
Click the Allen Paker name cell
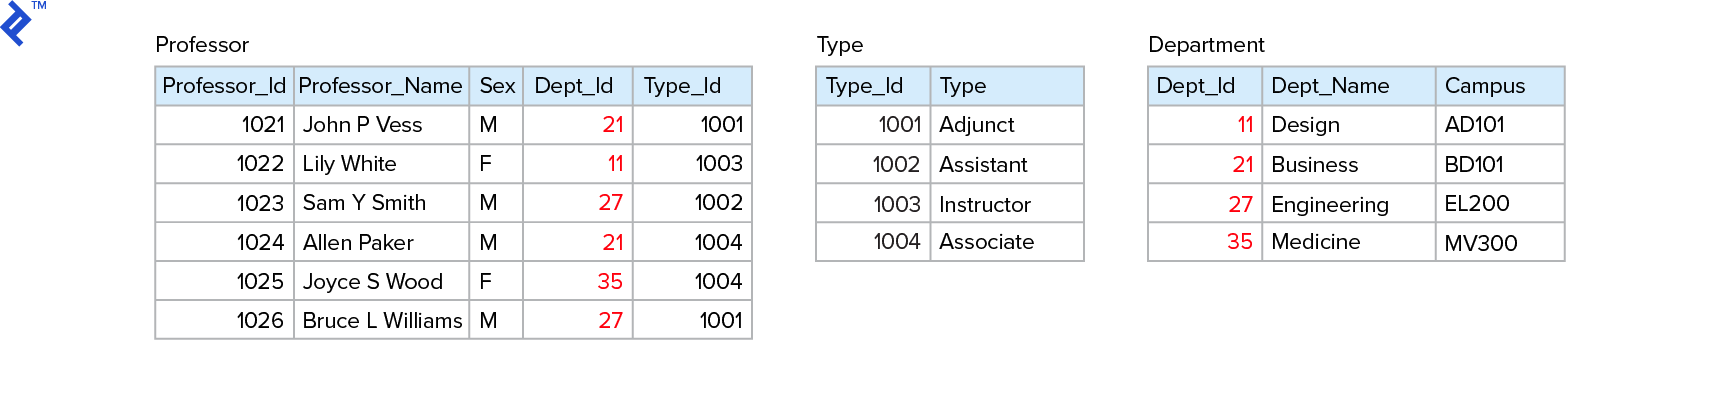tap(358, 243)
